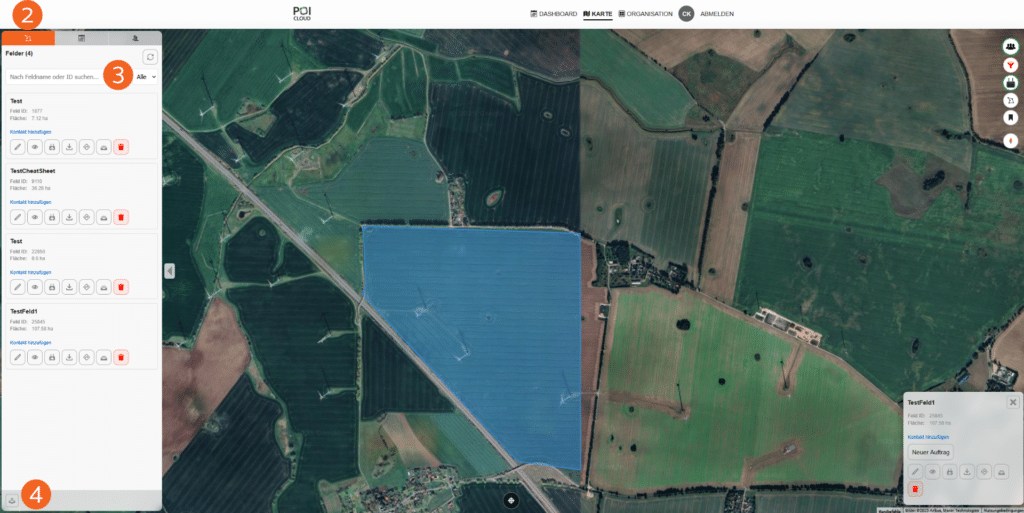Collapse the left sidebar with arrow handle
Screen dimensions: 1024x513
[x=169, y=270]
